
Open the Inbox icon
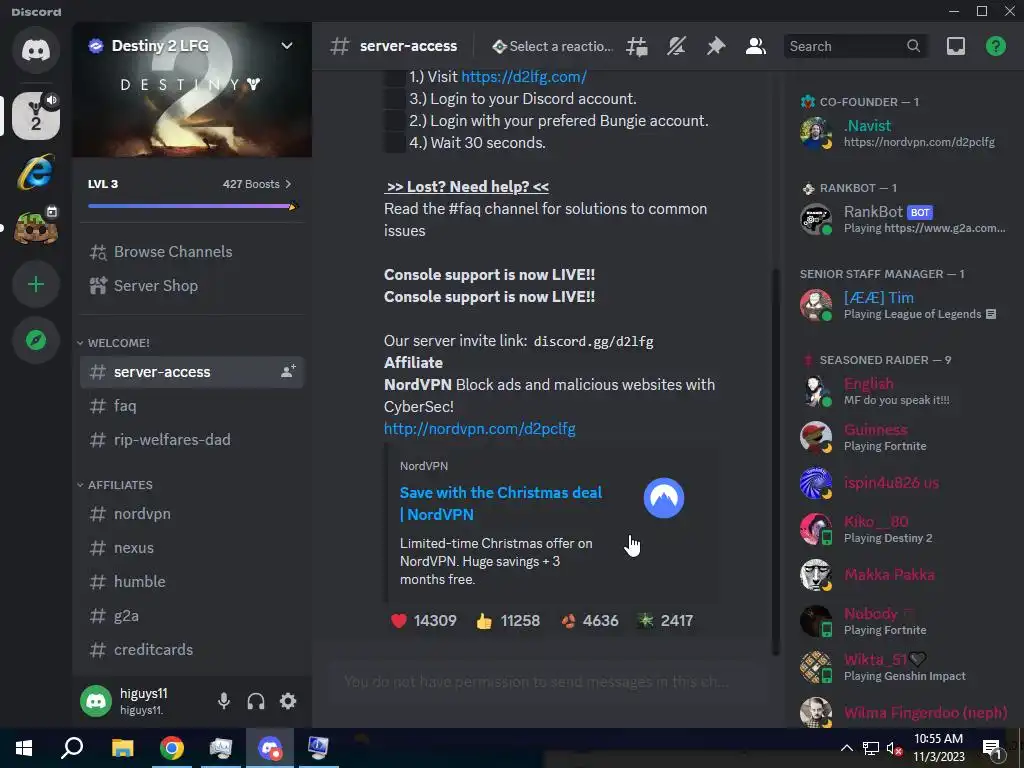[x=956, y=46]
